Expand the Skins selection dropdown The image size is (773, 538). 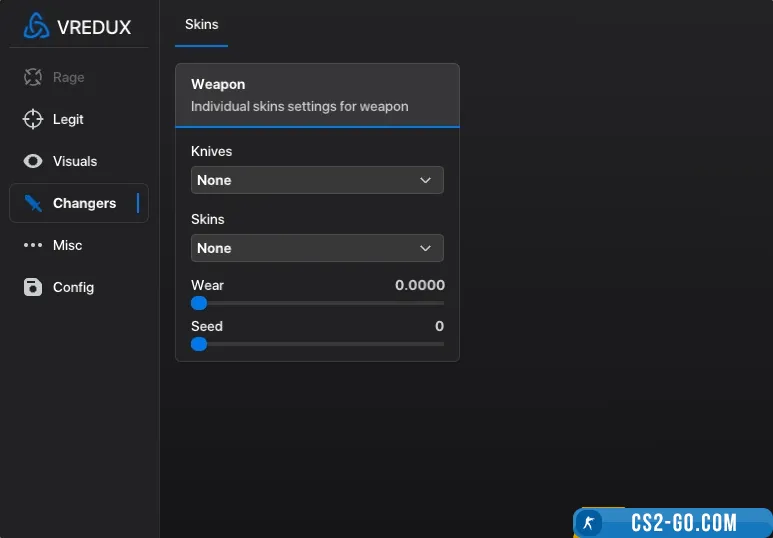click(316, 248)
